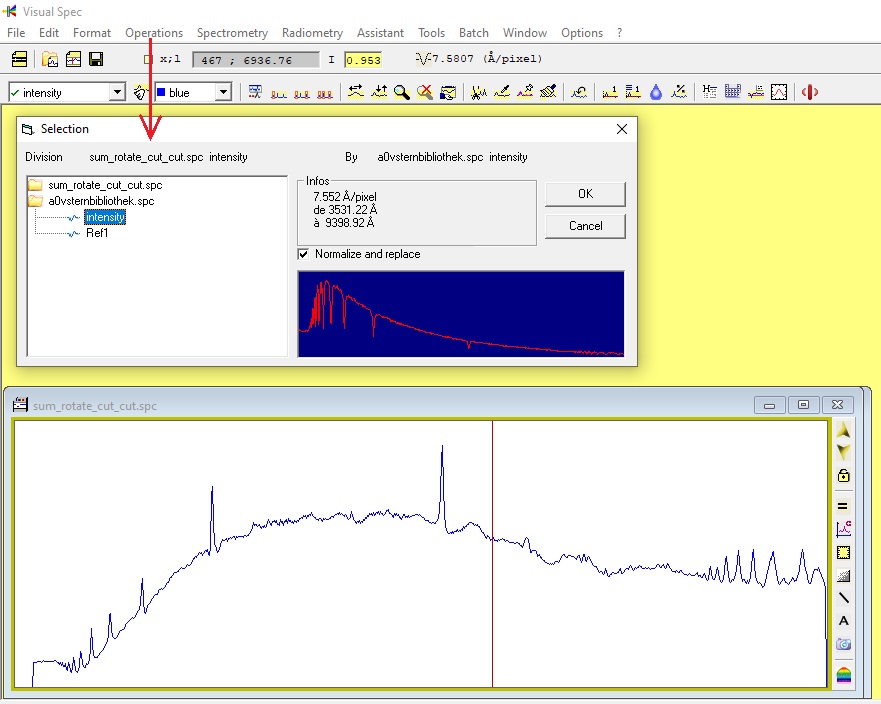Toggle Normalize and replace checkbox
The height and width of the screenshot is (704, 881).
pyautogui.click(x=303, y=255)
